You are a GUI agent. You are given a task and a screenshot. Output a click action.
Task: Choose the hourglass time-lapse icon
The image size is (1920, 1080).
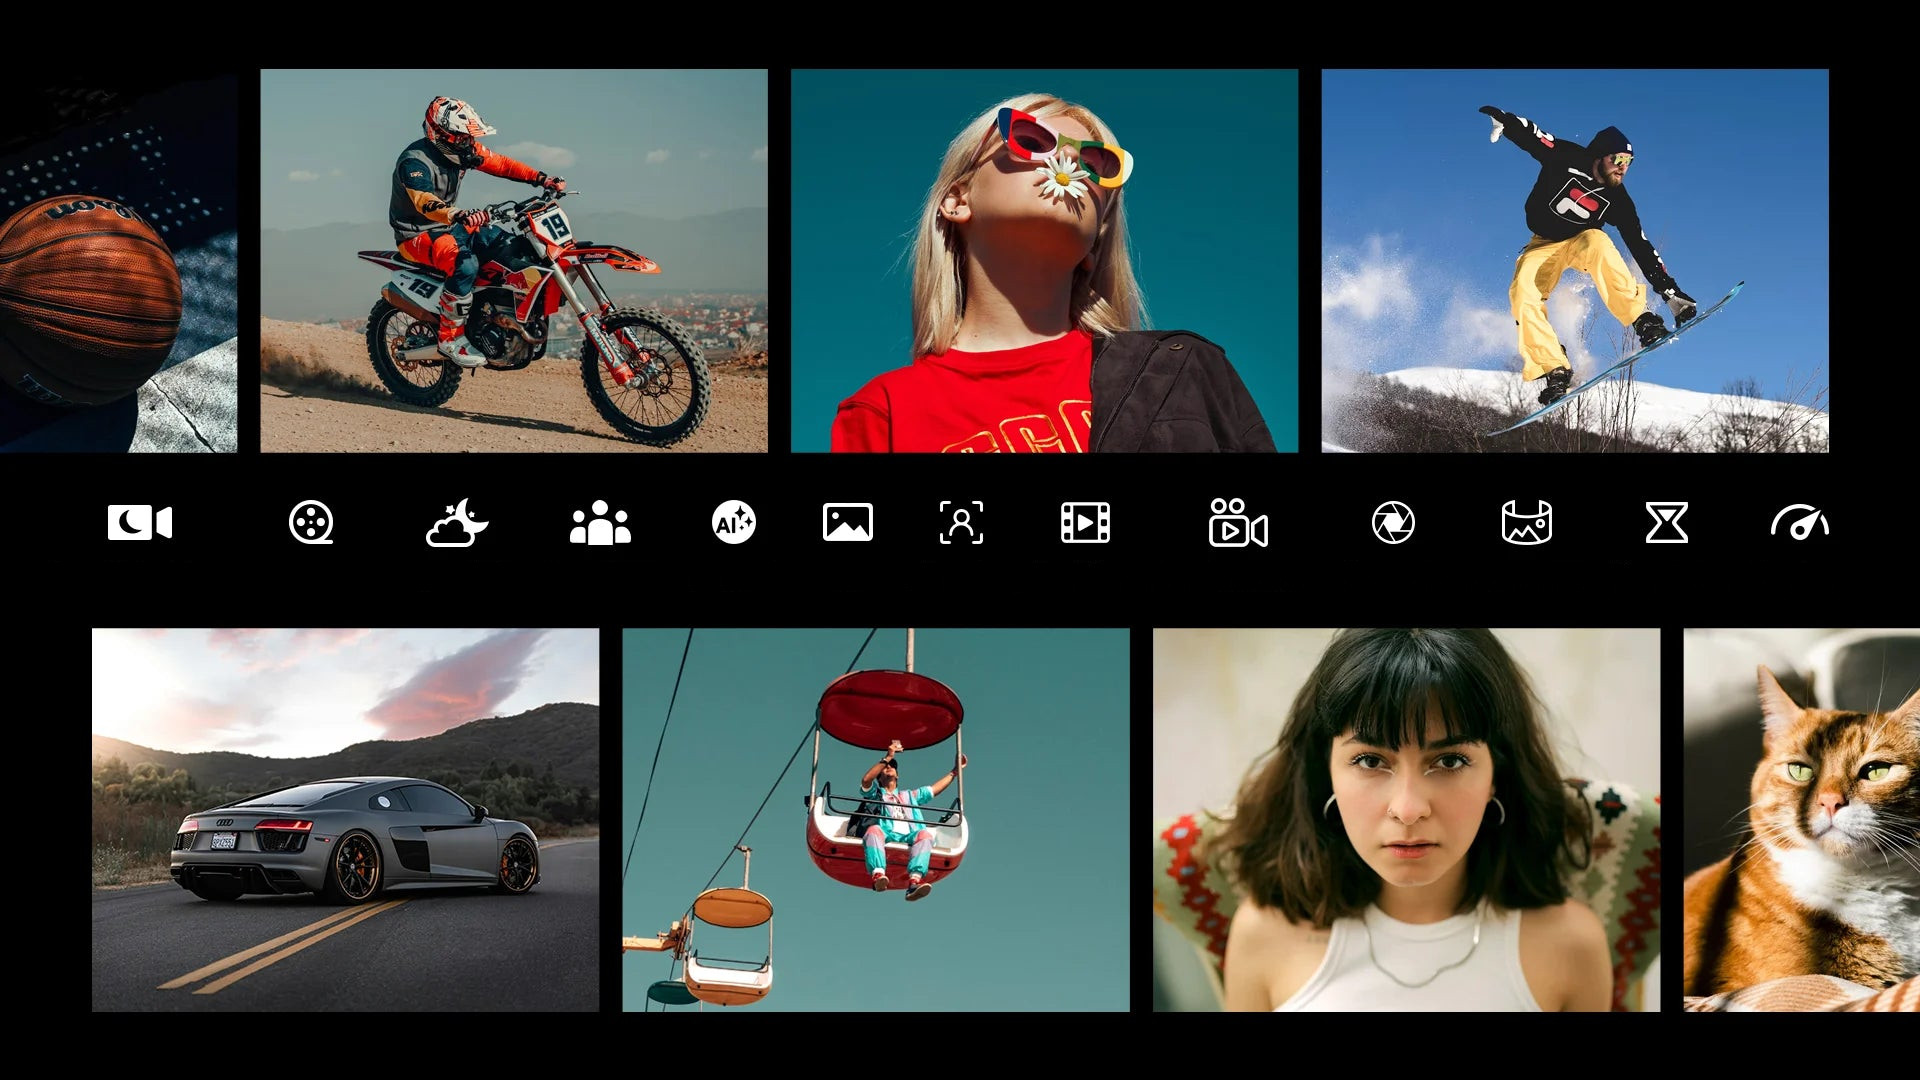(x=1666, y=522)
